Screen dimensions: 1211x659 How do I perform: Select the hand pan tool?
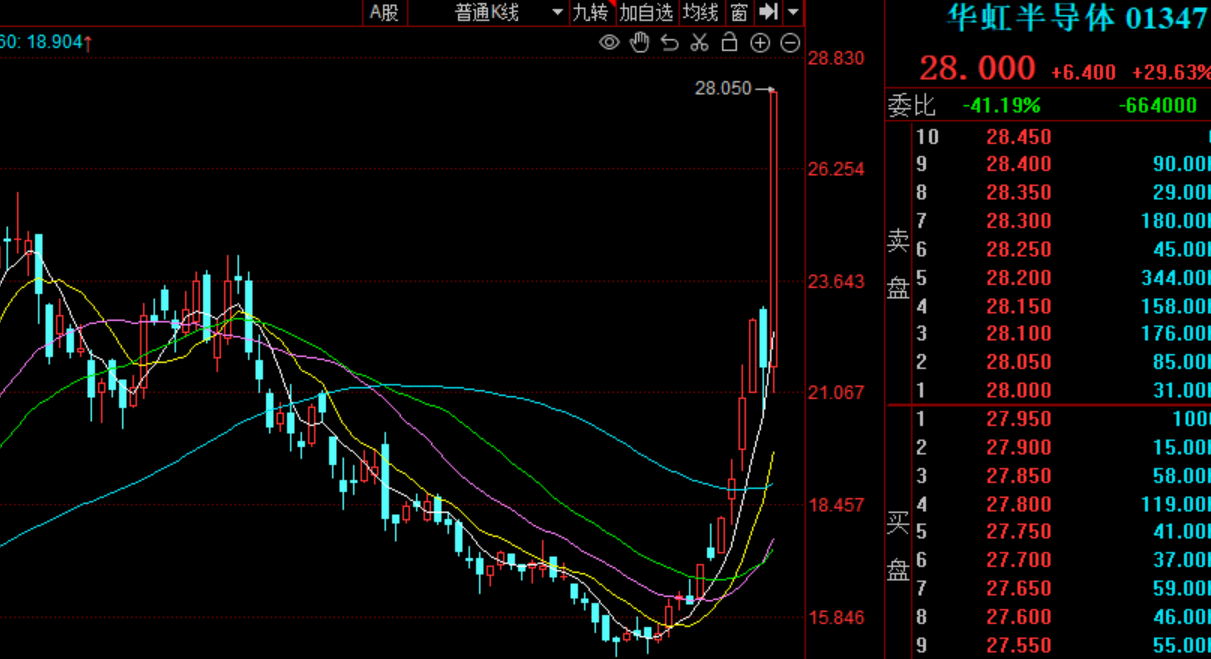(640, 42)
